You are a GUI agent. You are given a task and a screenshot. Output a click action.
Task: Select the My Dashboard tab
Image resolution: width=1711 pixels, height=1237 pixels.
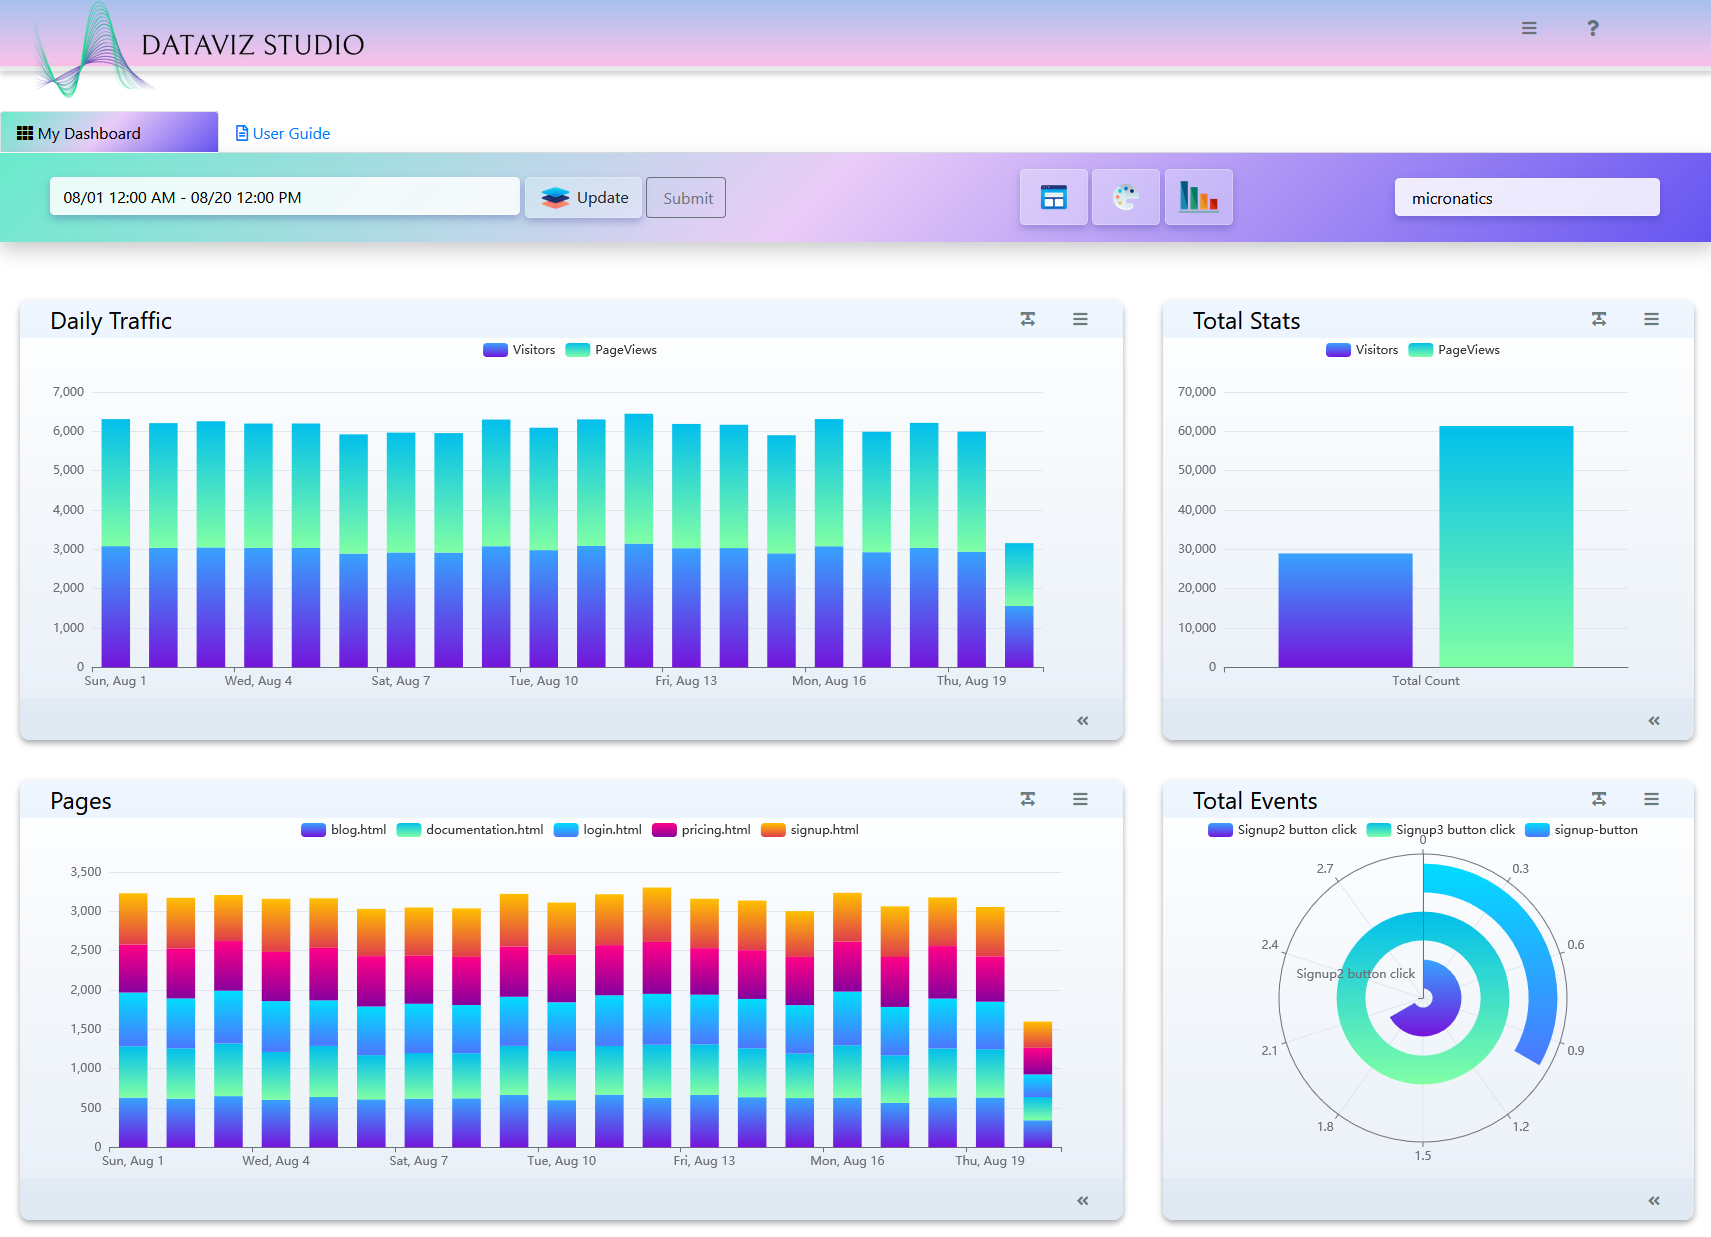click(x=88, y=132)
